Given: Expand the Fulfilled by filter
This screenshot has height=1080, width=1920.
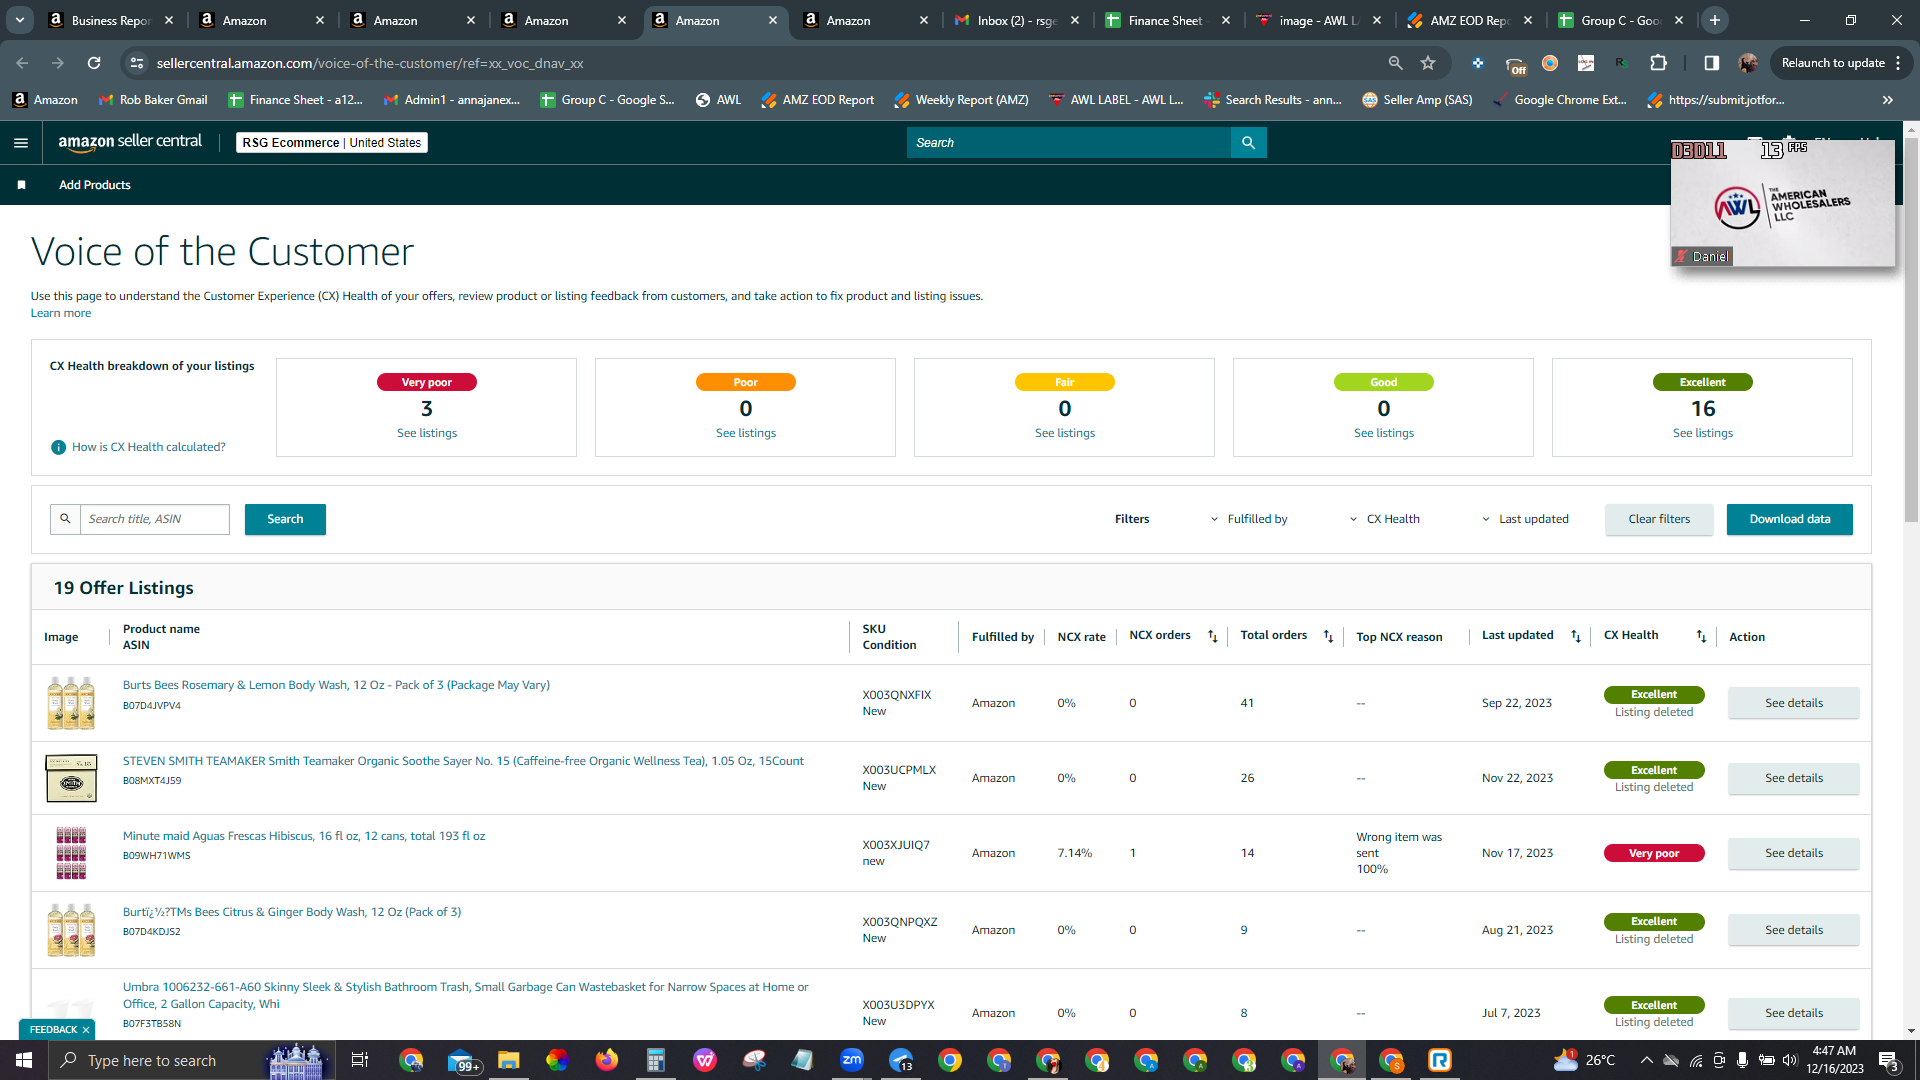Looking at the screenshot, I should pos(1249,519).
